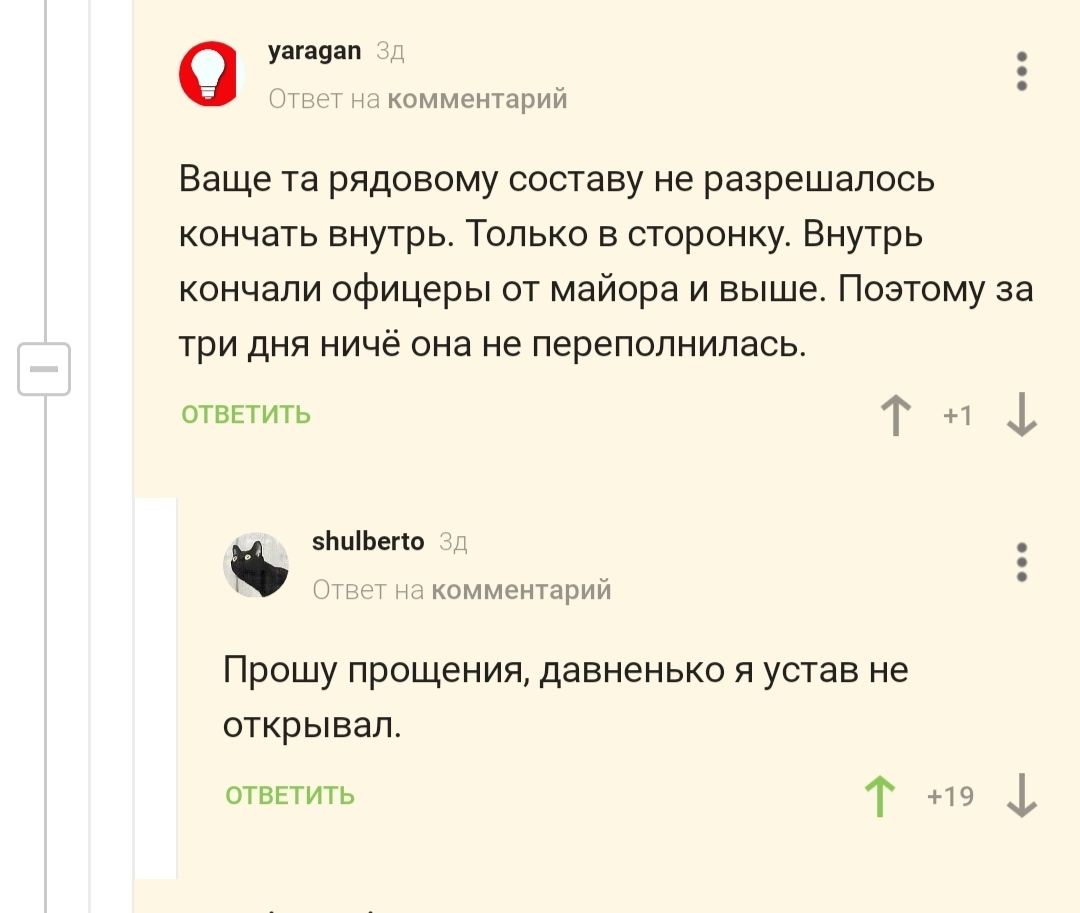Click the 3д timestamp next to shulberto

coord(453,543)
